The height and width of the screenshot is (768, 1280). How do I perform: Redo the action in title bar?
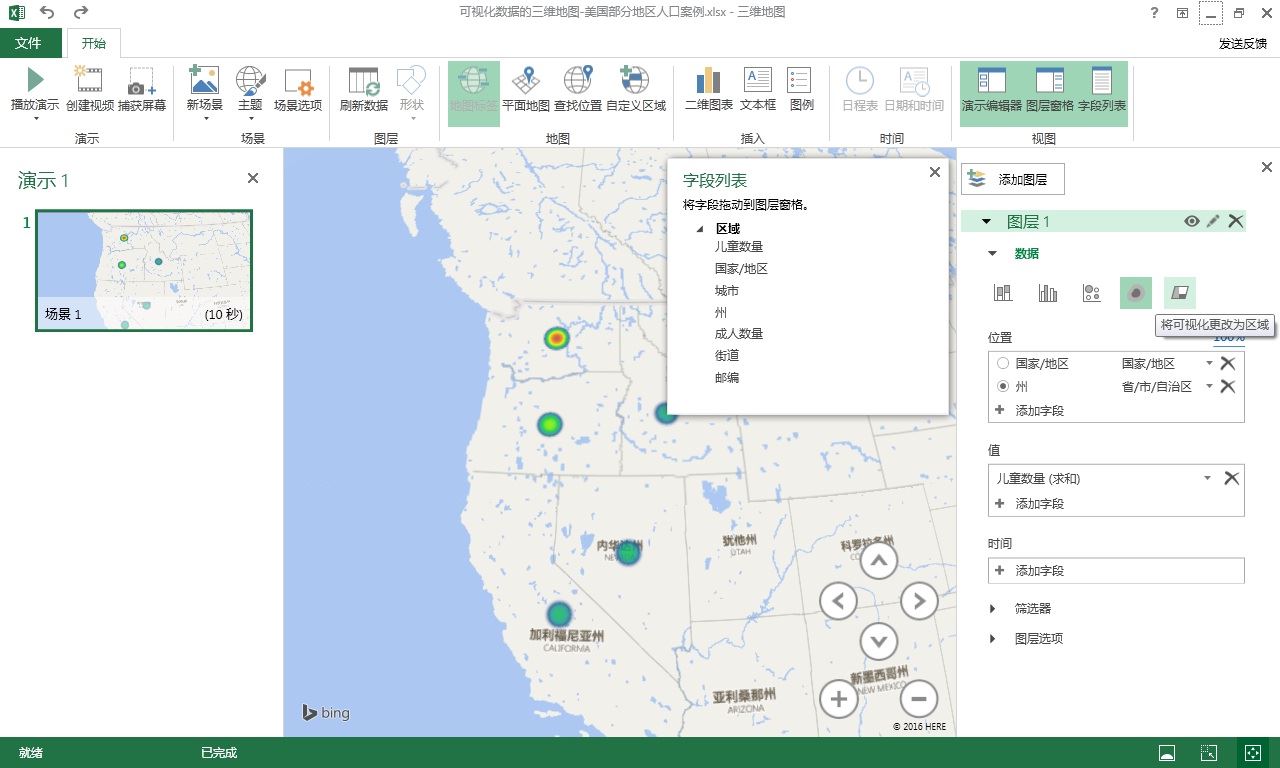coord(81,13)
